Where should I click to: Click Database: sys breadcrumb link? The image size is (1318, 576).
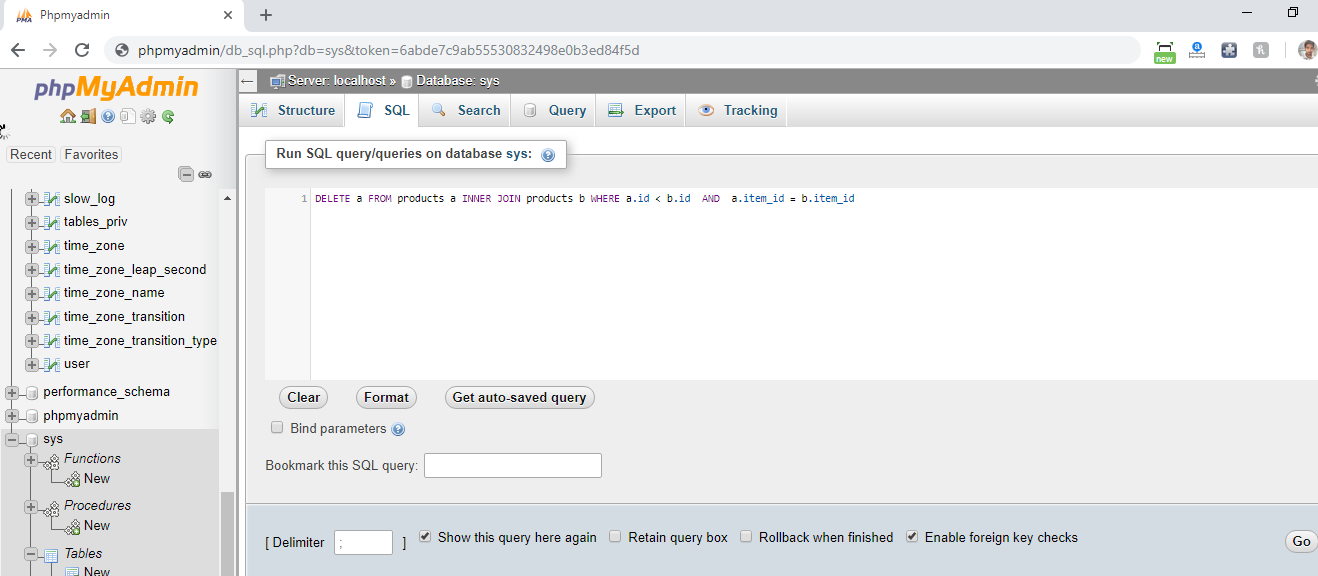pos(457,81)
